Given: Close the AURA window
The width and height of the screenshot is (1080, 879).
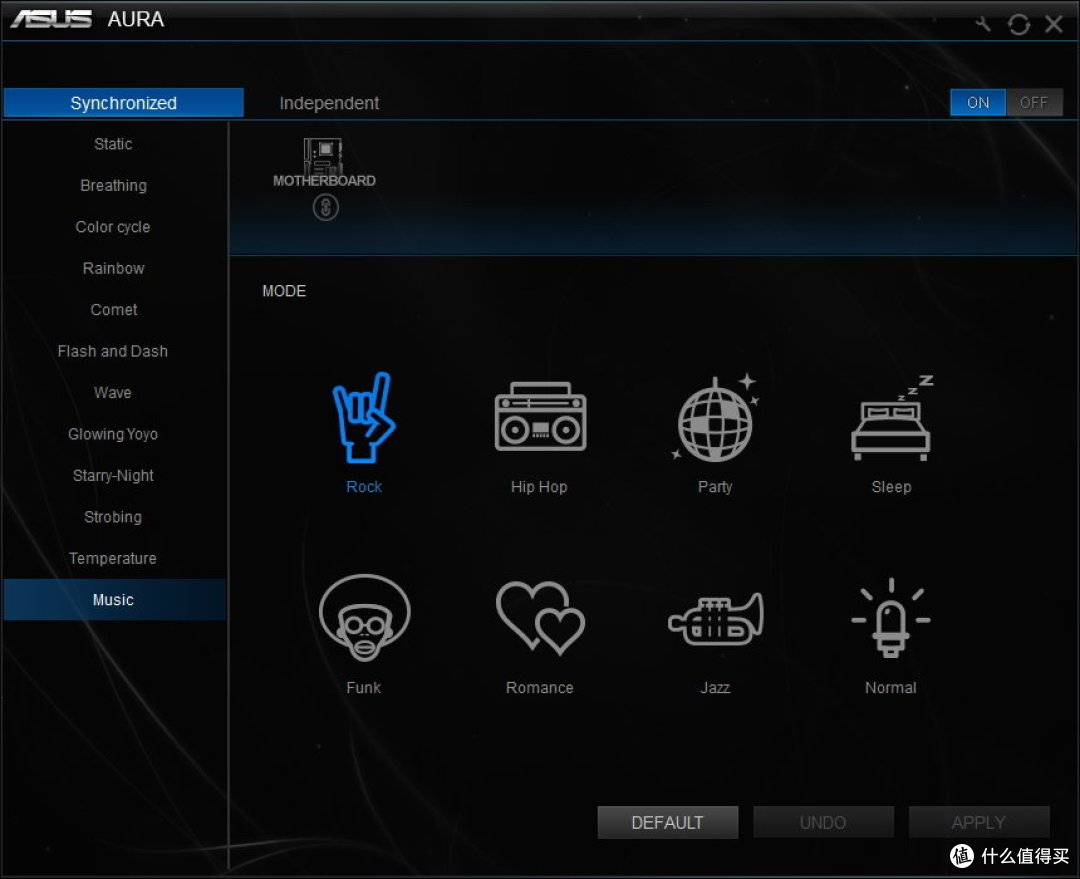Looking at the screenshot, I should click(x=1054, y=24).
